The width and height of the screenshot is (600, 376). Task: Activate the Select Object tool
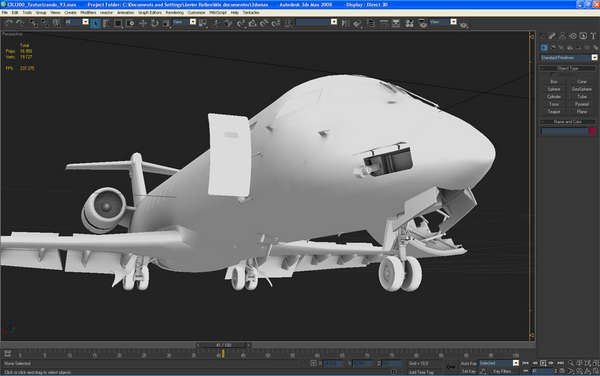point(95,24)
